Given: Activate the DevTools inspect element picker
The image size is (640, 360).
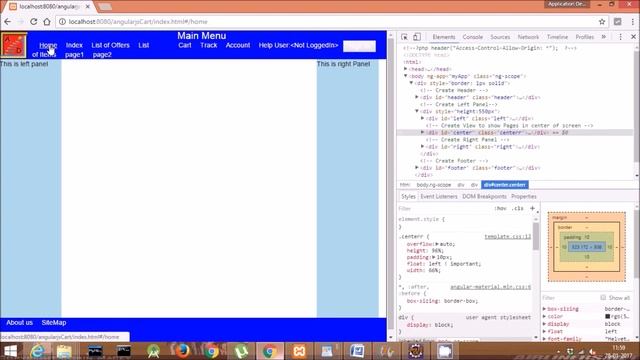Looking at the screenshot, I should tap(404, 37).
